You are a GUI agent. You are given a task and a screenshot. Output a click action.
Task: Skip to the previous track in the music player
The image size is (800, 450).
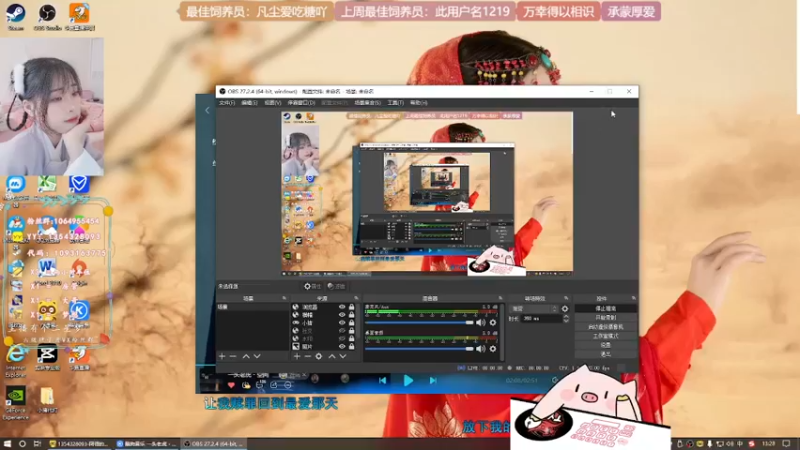[383, 380]
